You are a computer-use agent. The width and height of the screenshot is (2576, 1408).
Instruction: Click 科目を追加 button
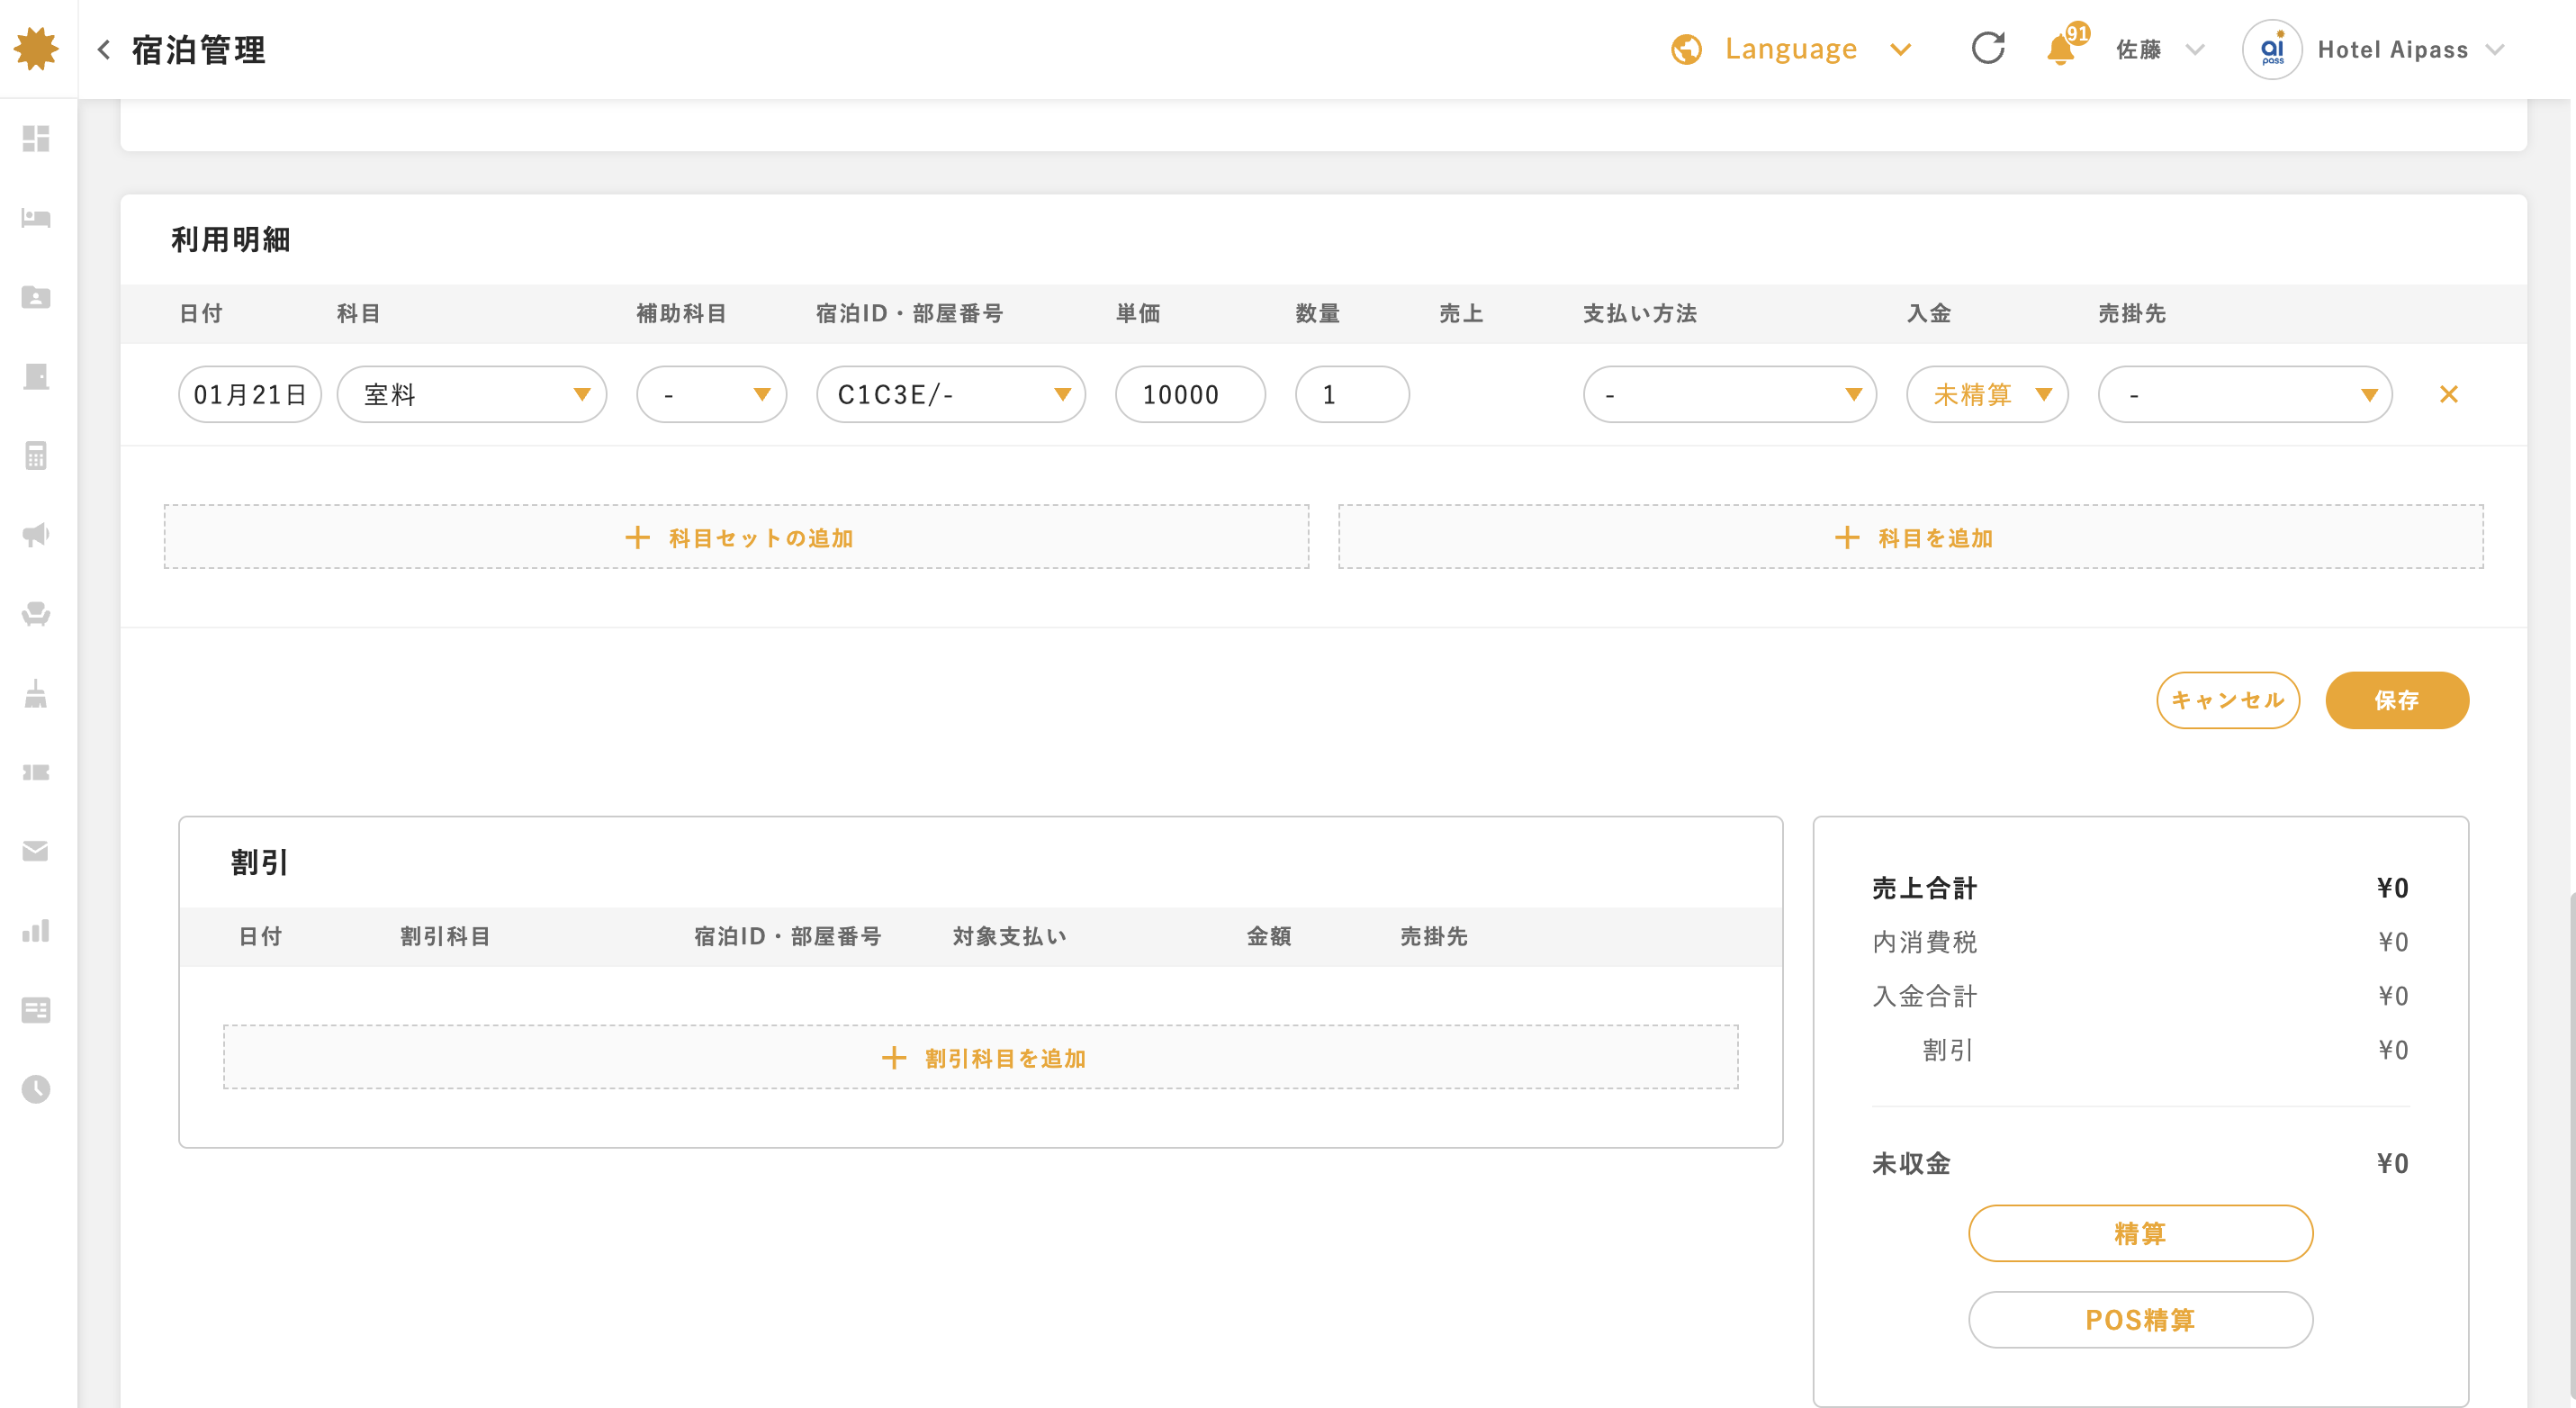1911,537
